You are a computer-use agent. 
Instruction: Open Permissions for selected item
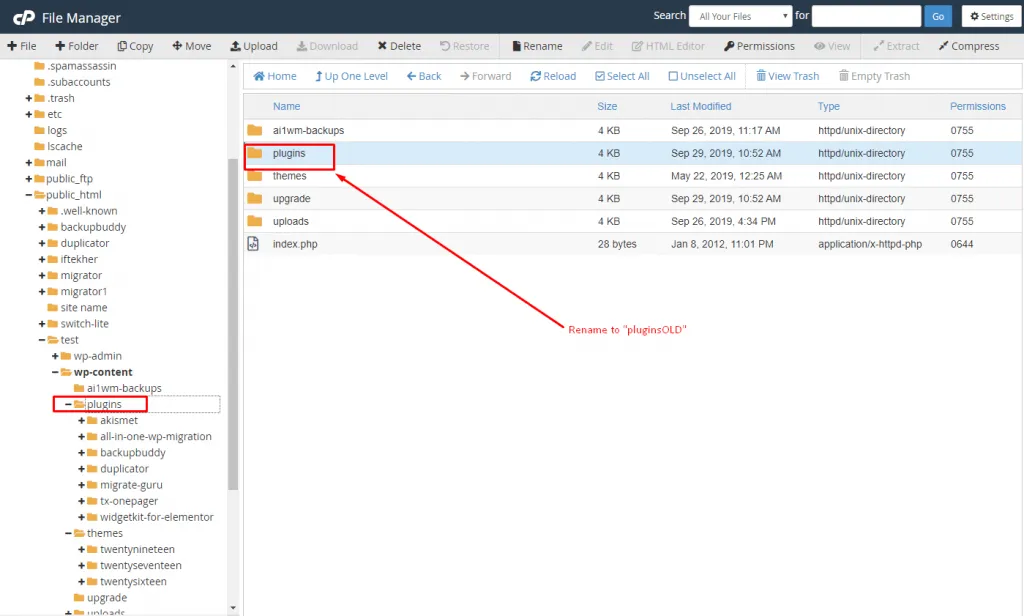tap(759, 46)
